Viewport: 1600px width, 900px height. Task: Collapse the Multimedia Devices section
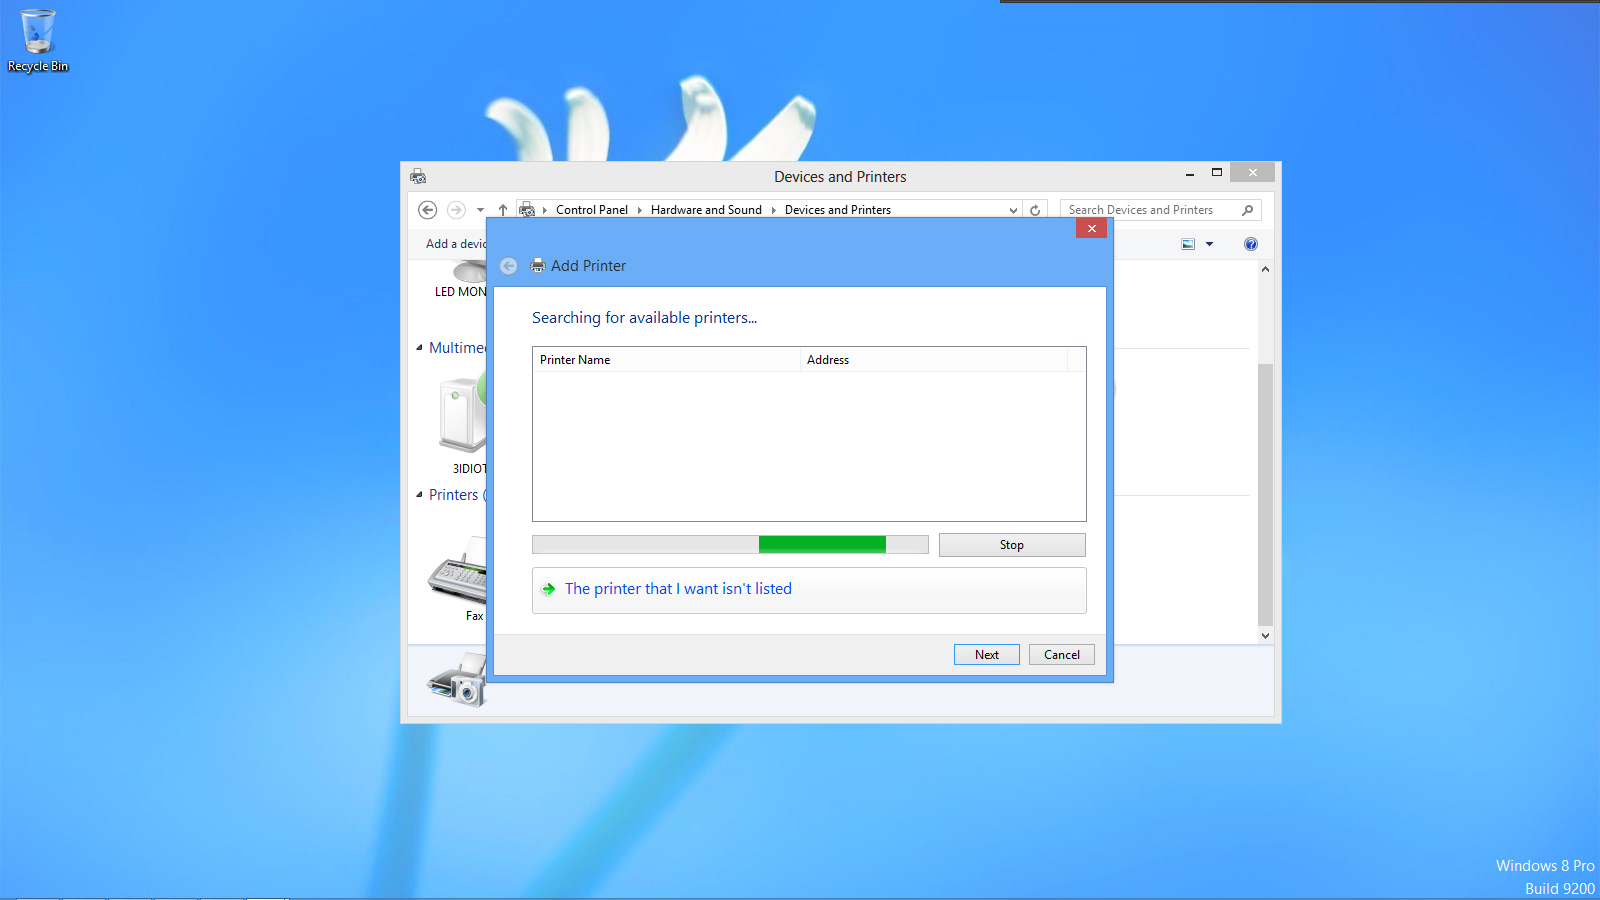[421, 347]
